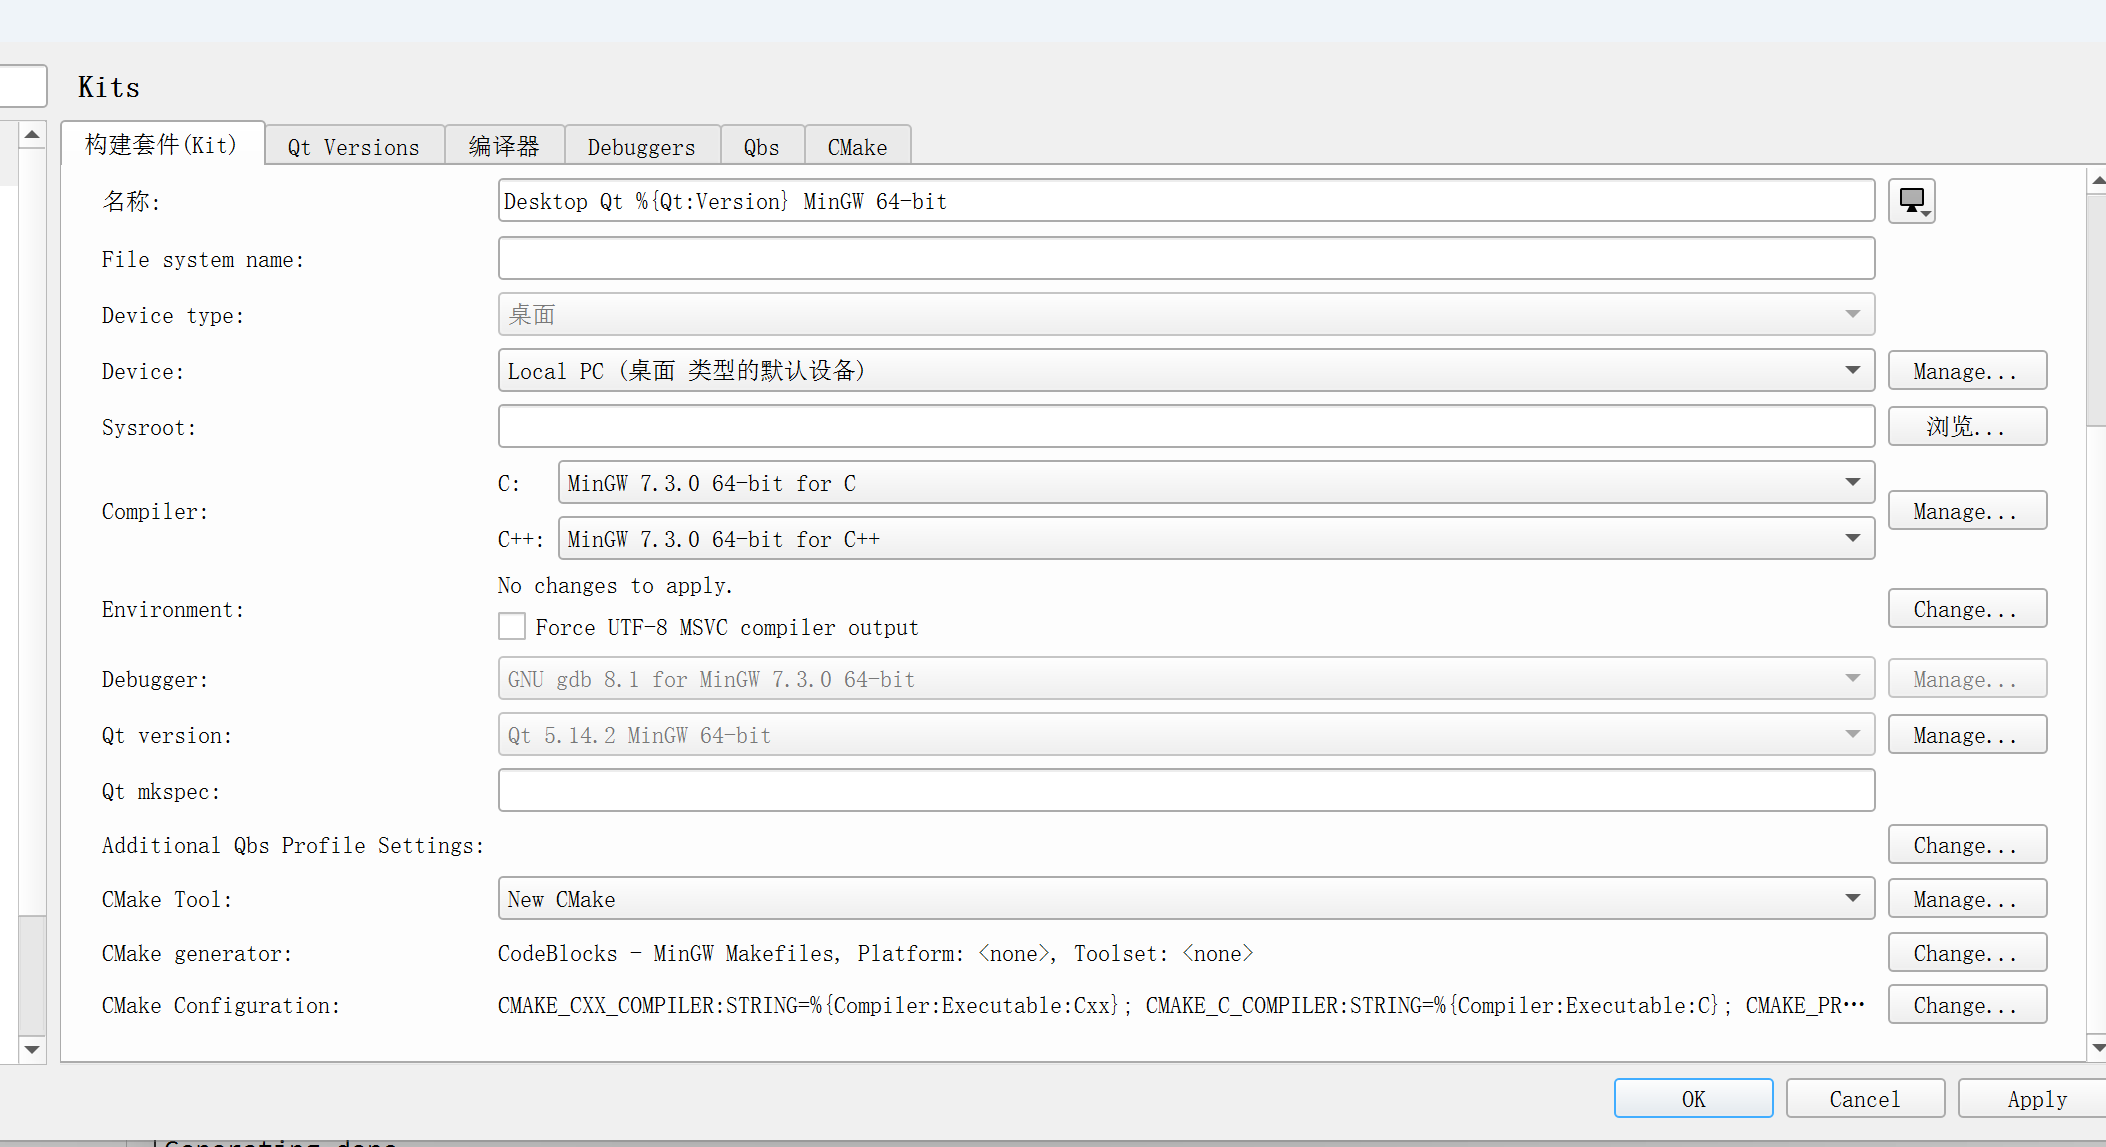The width and height of the screenshot is (2106, 1147).
Task: Click the Qt mkspec input field
Action: click(x=1185, y=791)
